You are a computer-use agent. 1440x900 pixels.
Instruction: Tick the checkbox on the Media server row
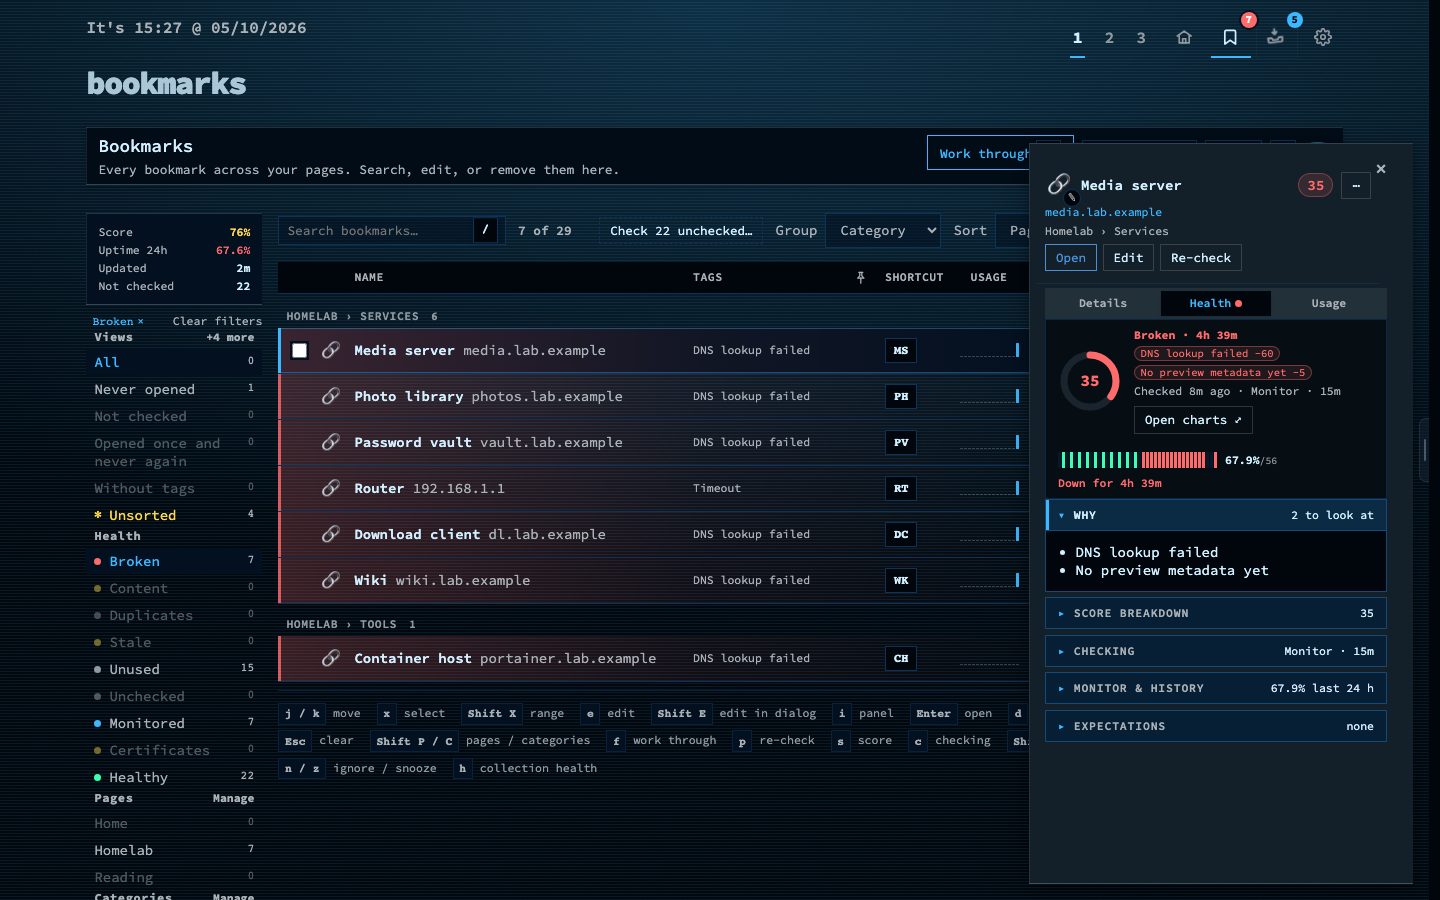tap(299, 350)
